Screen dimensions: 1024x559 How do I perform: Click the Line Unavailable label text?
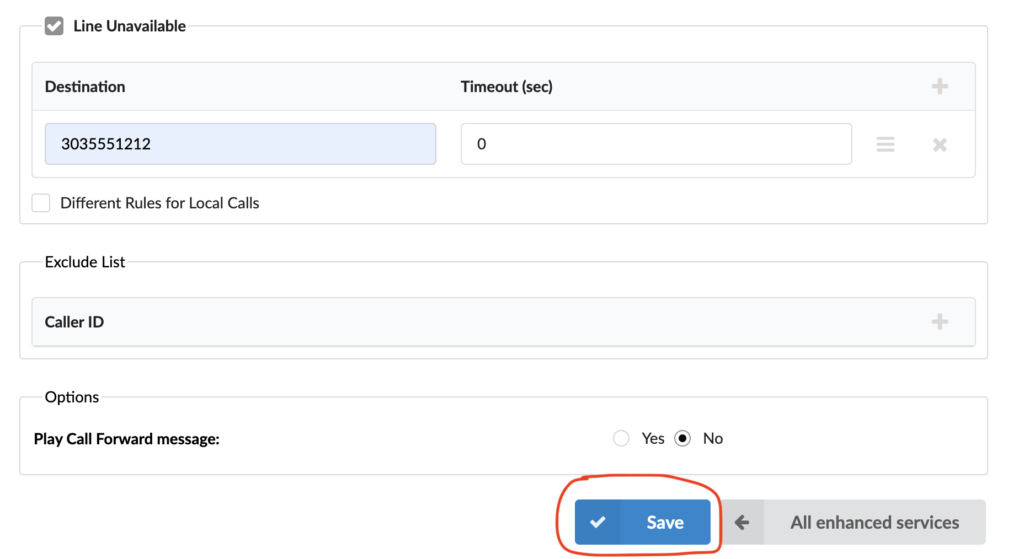click(x=129, y=26)
